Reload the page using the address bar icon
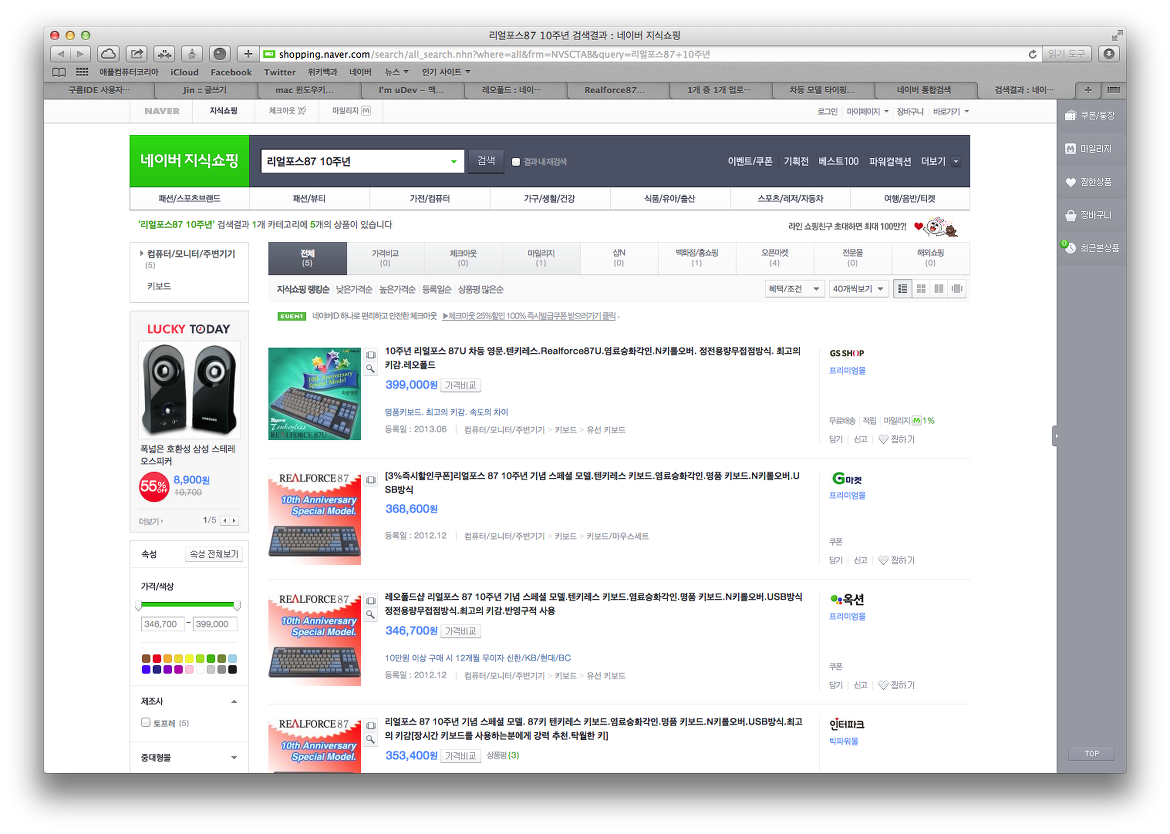 pyautogui.click(x=1032, y=54)
